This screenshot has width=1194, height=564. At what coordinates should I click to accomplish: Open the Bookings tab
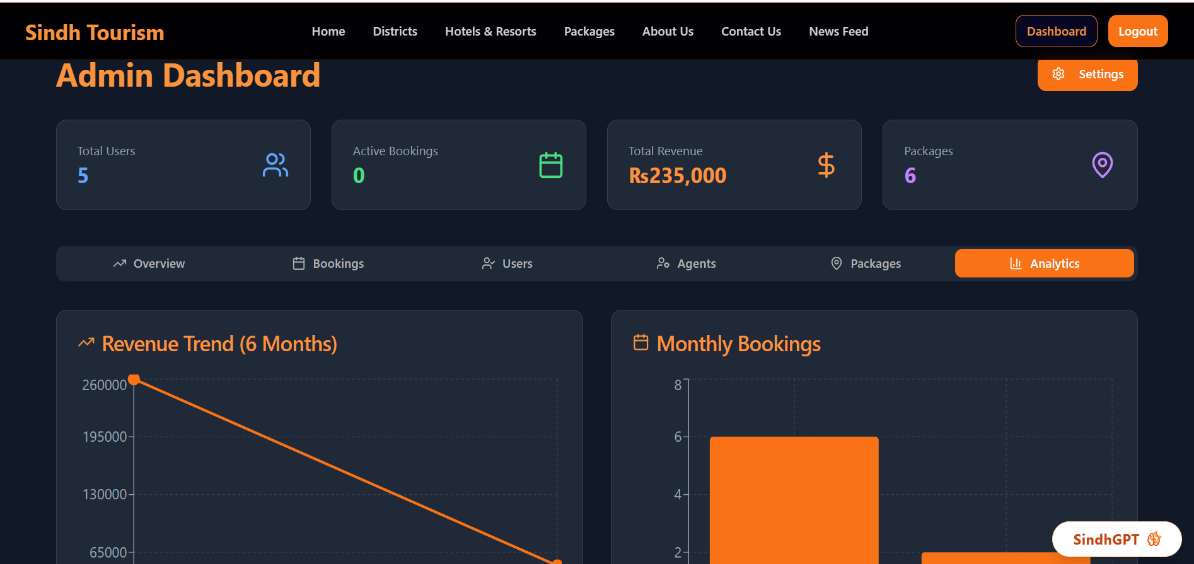(x=328, y=264)
